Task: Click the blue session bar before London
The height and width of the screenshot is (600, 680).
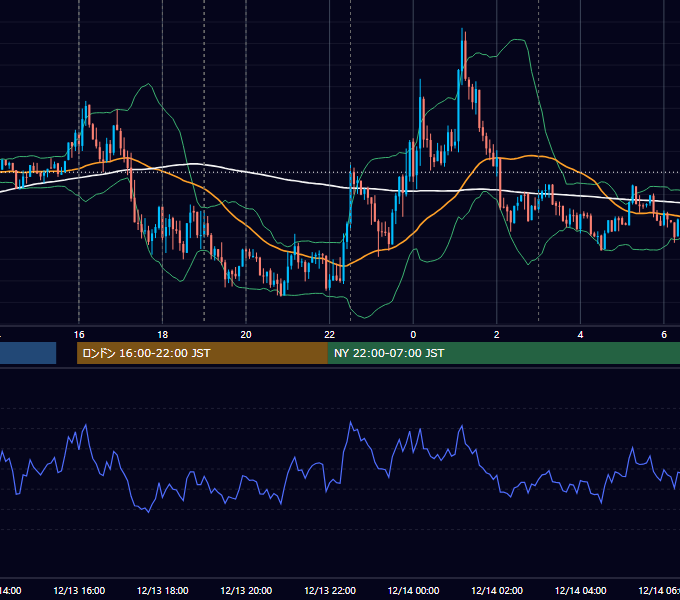Action: [x=28, y=353]
